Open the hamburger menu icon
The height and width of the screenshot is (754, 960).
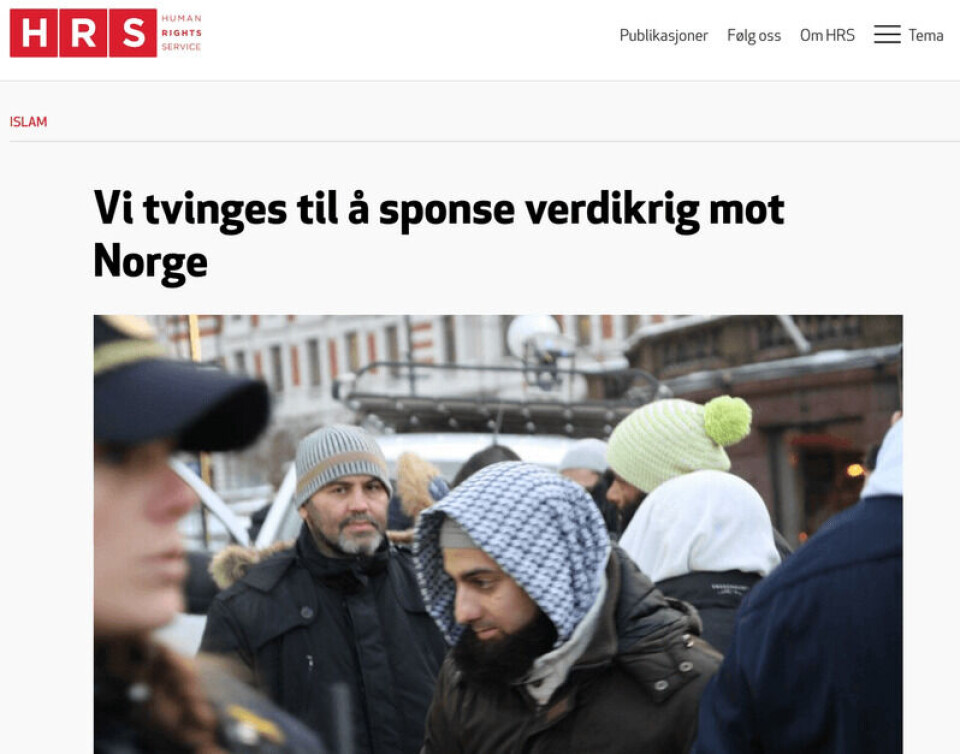click(x=887, y=35)
